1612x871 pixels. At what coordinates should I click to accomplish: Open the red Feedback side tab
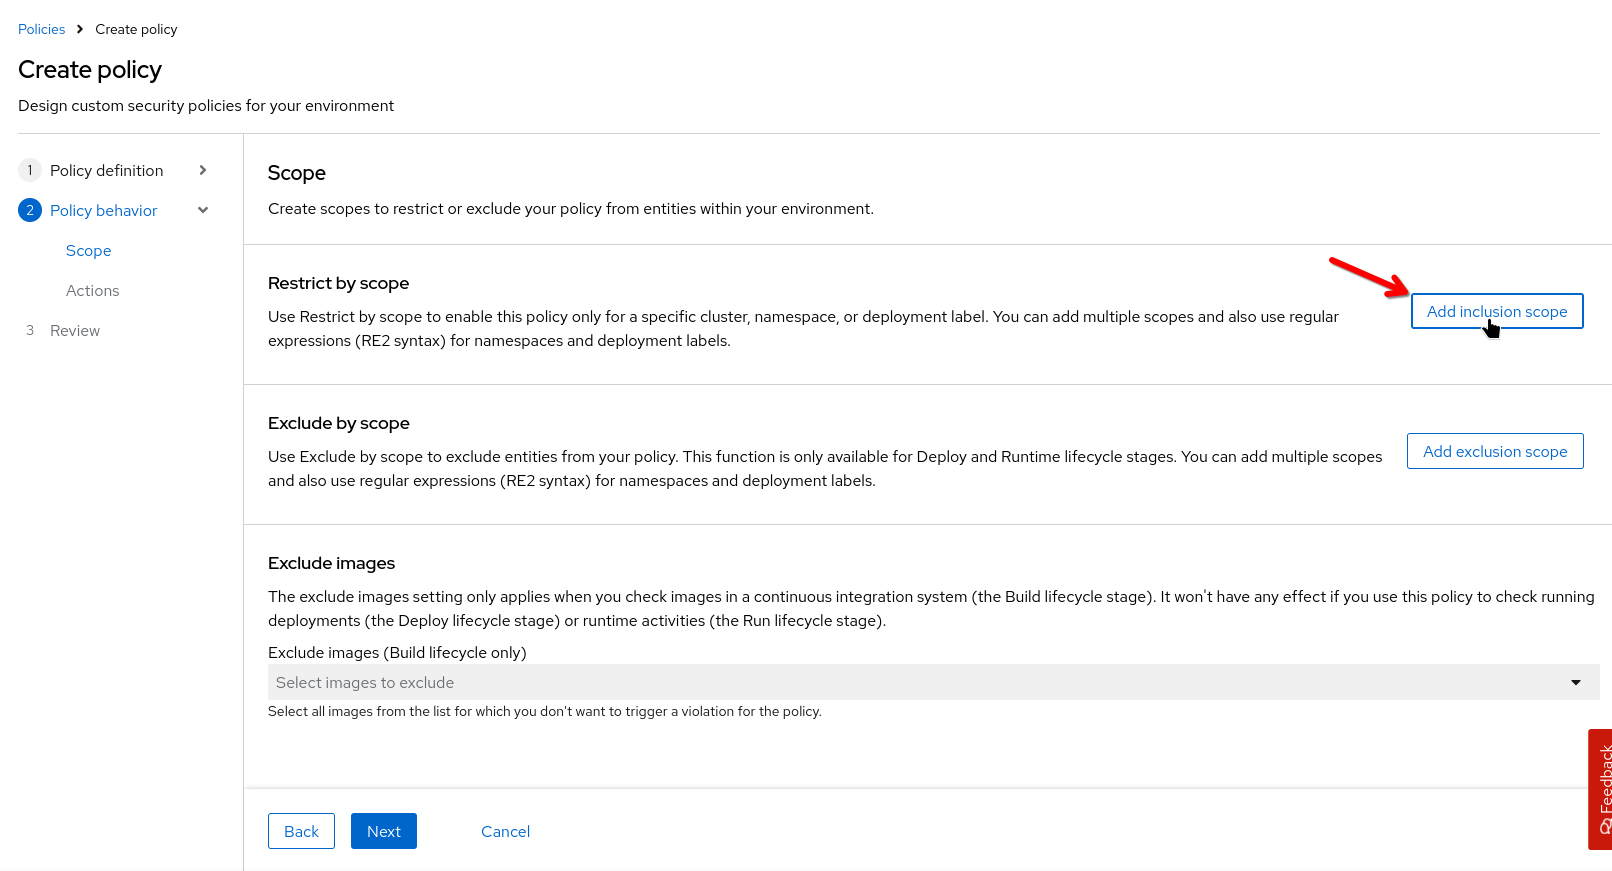click(x=1601, y=788)
